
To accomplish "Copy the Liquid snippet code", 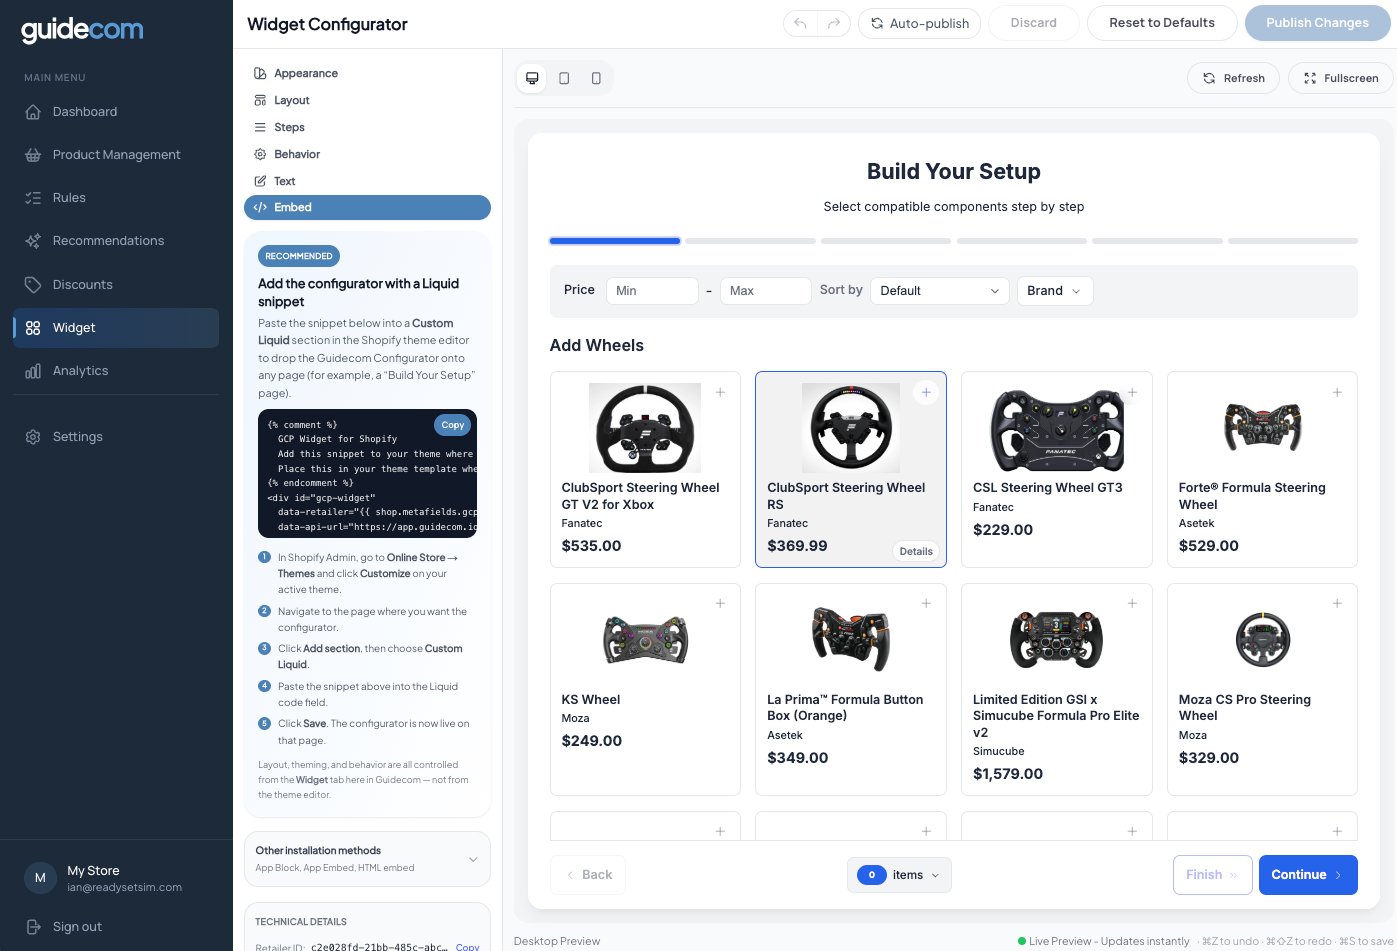I will pos(452,425).
